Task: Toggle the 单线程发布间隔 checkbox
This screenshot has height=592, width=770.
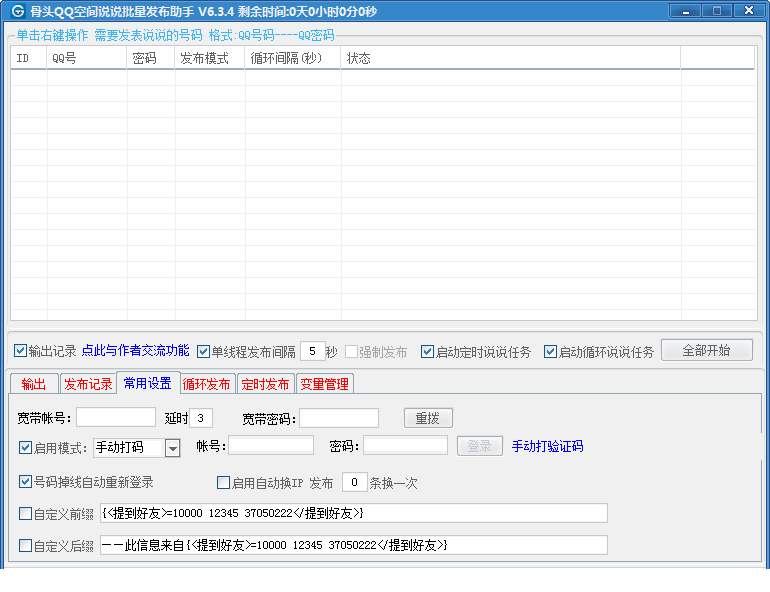Action: (203, 351)
